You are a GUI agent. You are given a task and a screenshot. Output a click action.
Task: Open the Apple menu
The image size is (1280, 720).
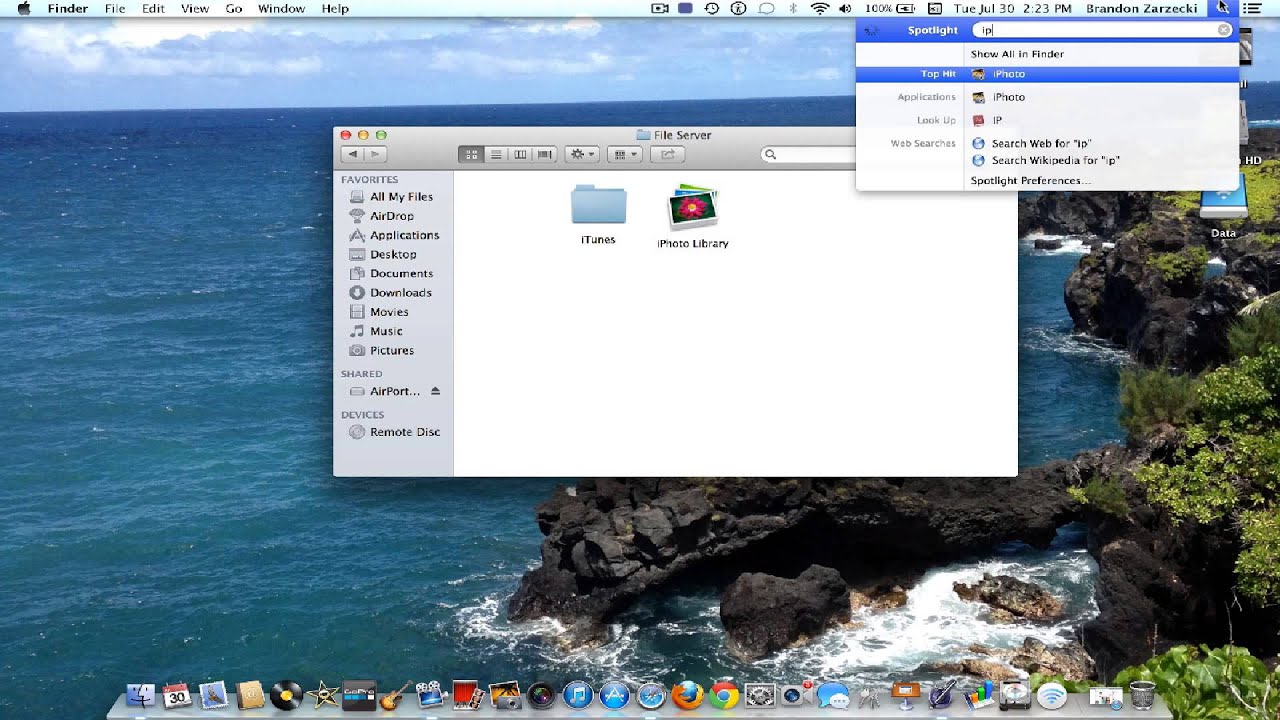coord(23,8)
